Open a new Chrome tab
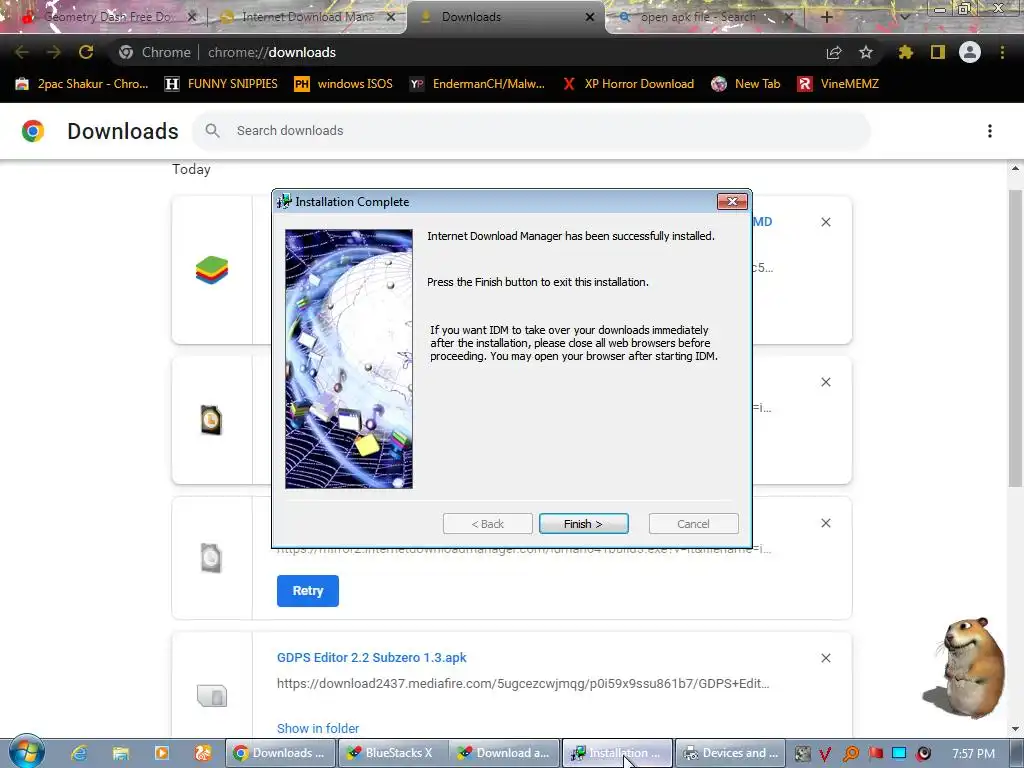The height and width of the screenshot is (768, 1024). [x=826, y=17]
